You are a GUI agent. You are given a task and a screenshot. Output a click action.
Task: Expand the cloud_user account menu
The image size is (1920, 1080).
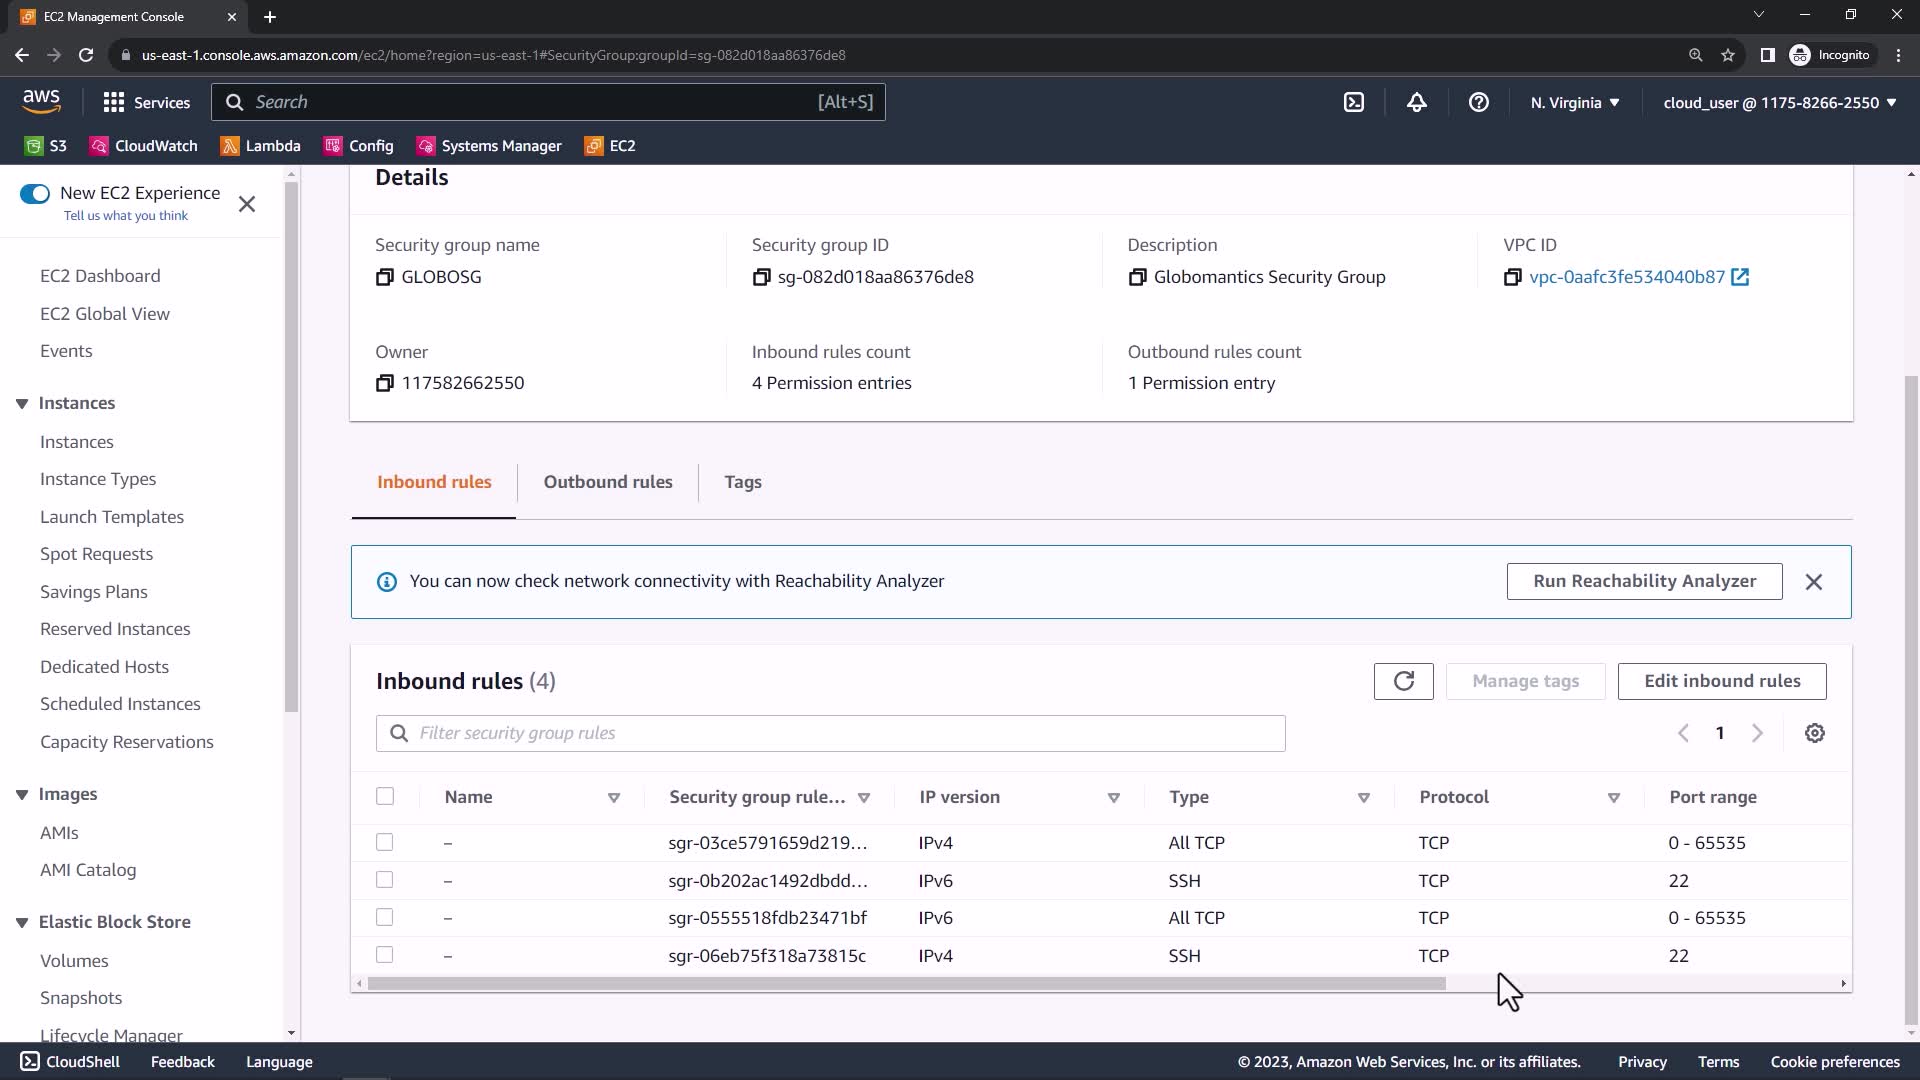(x=1779, y=102)
